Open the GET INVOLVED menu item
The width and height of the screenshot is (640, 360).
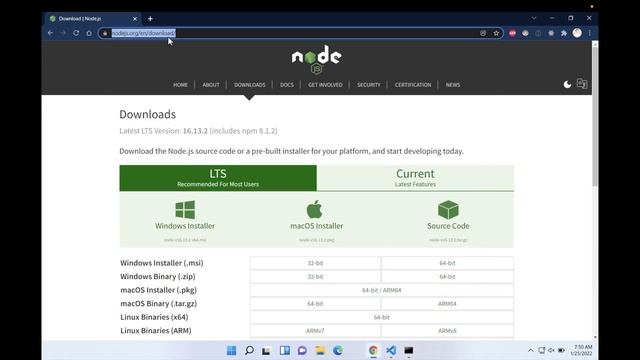pos(325,85)
